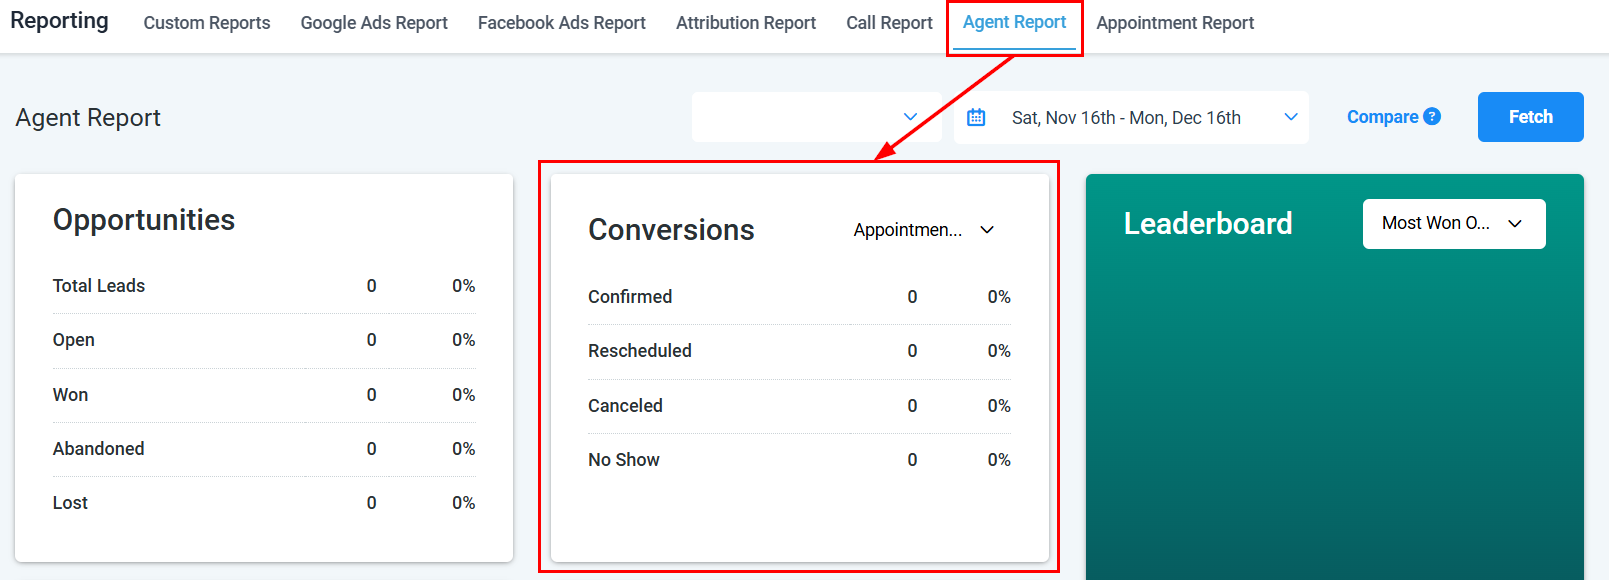Click the Reporting heading
Viewport: 1609px width, 580px height.
59,21
